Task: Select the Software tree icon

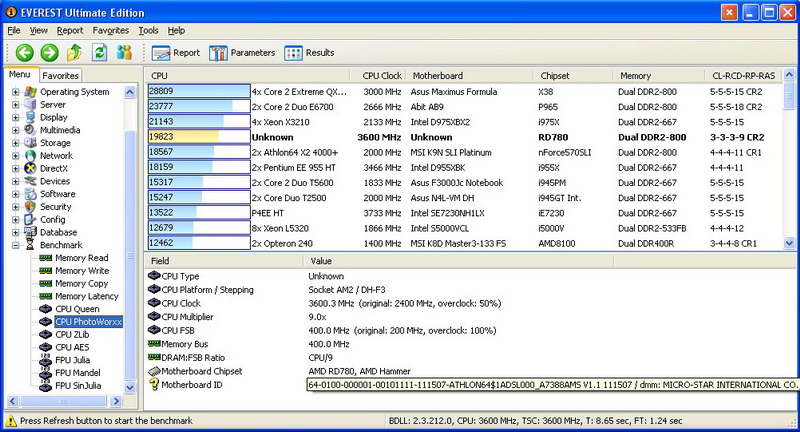Action: (x=30, y=194)
